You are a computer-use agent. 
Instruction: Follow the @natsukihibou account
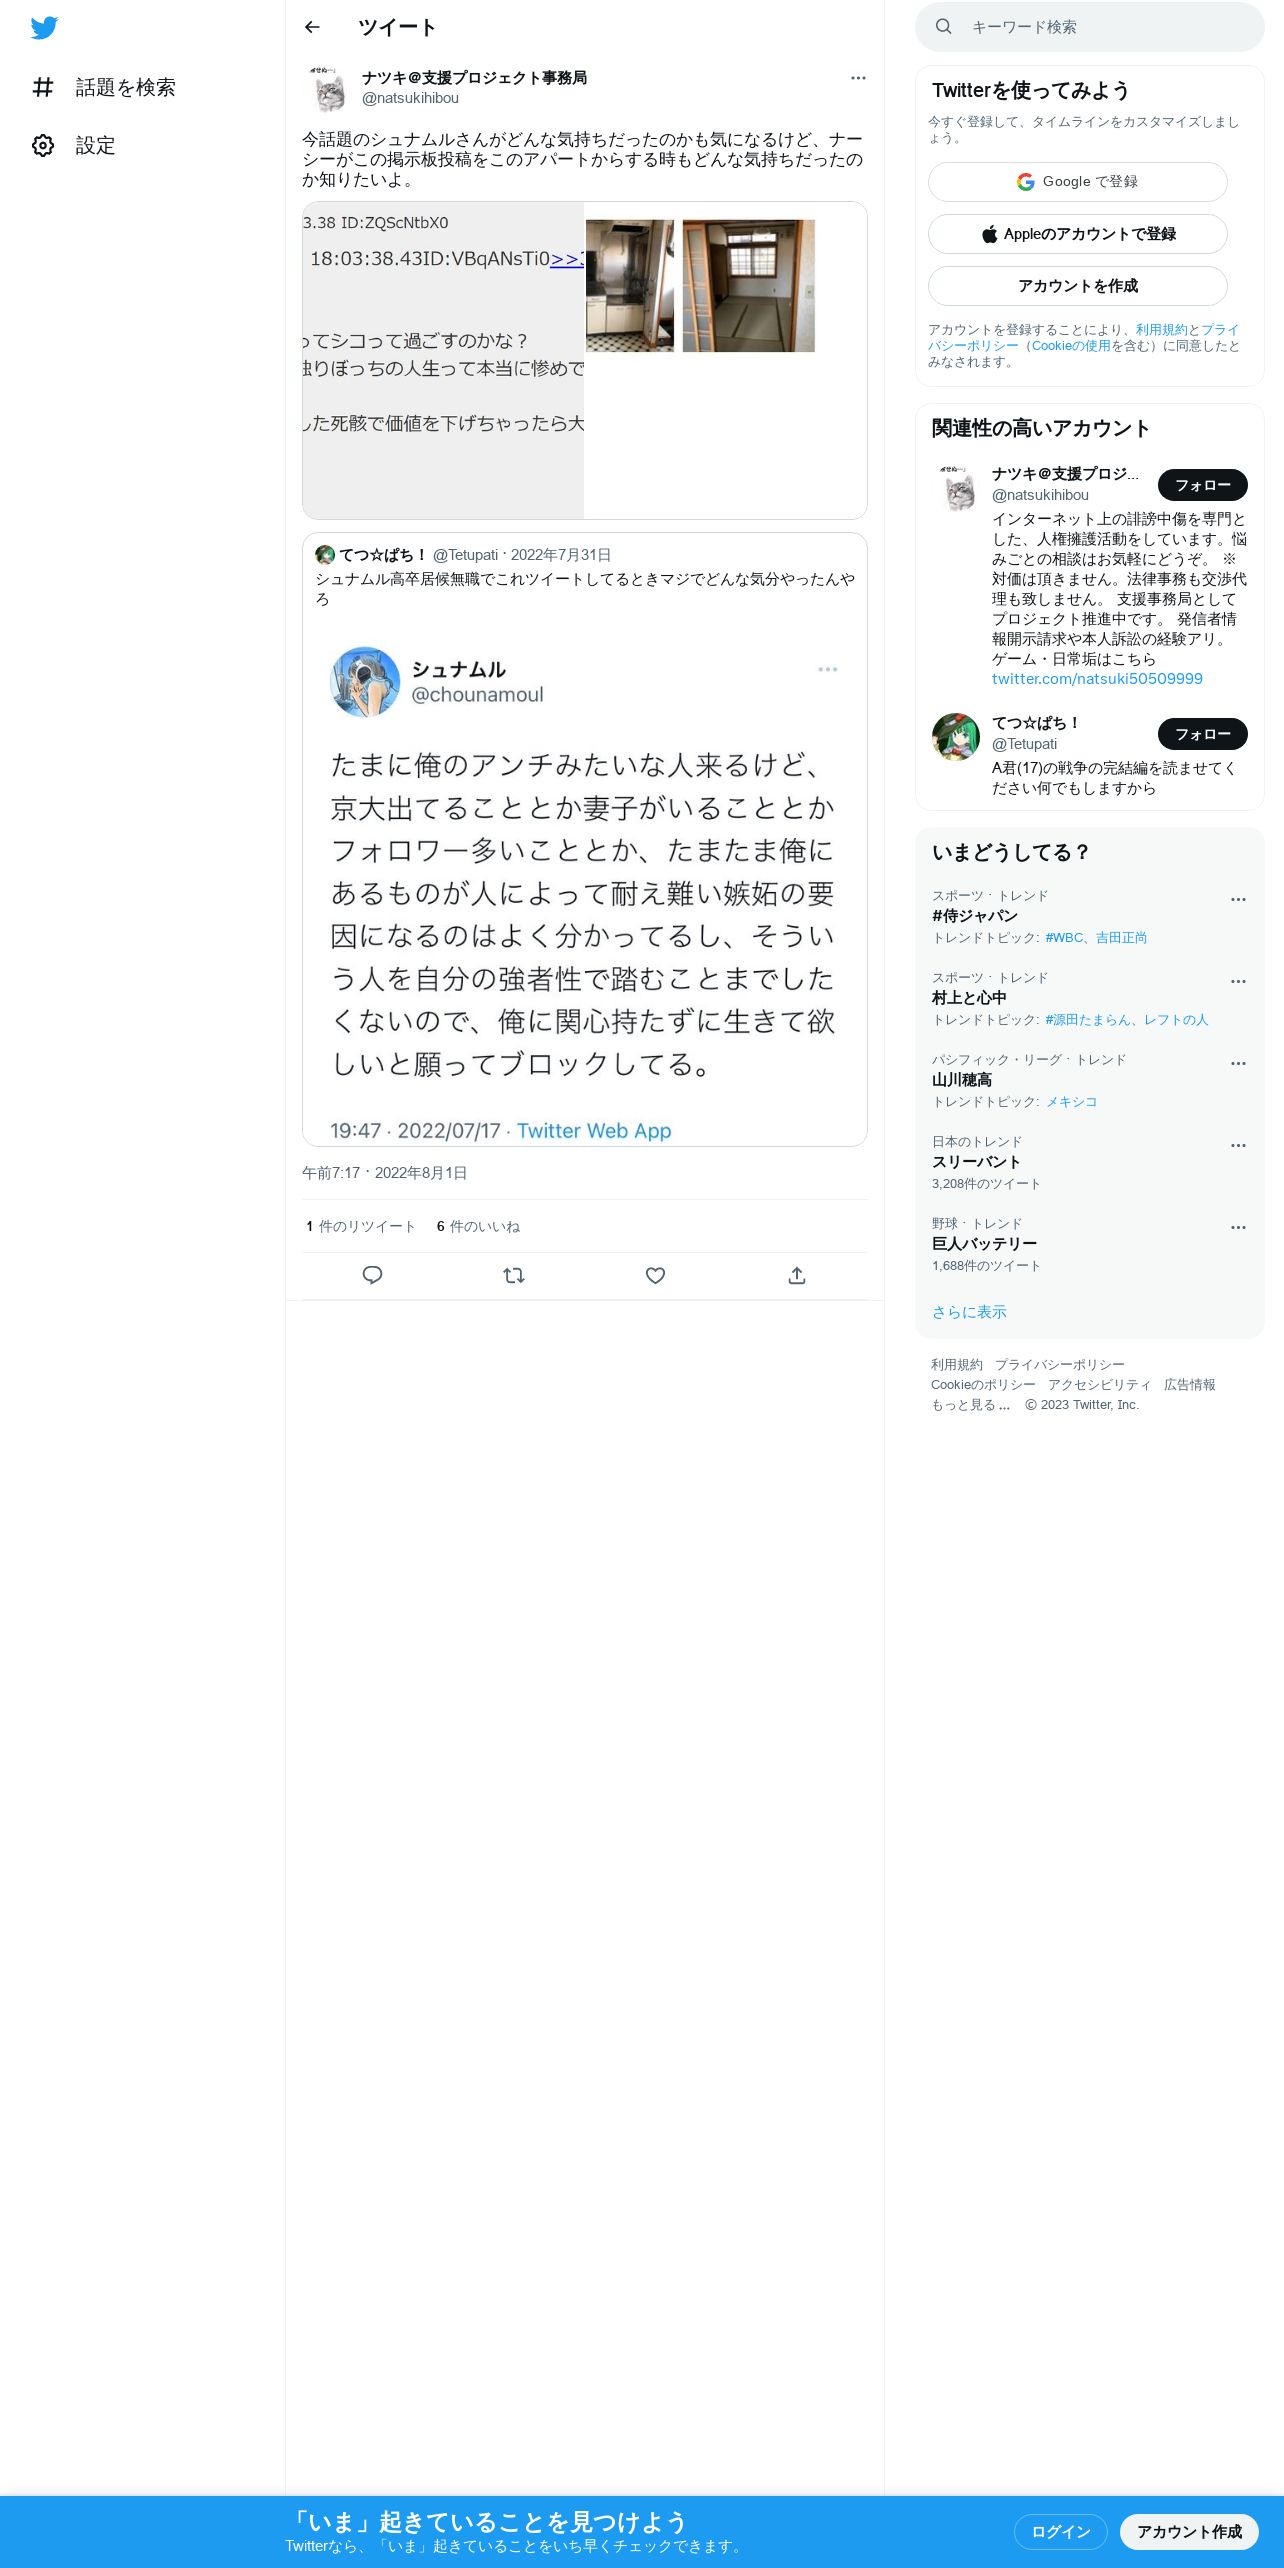1202,485
